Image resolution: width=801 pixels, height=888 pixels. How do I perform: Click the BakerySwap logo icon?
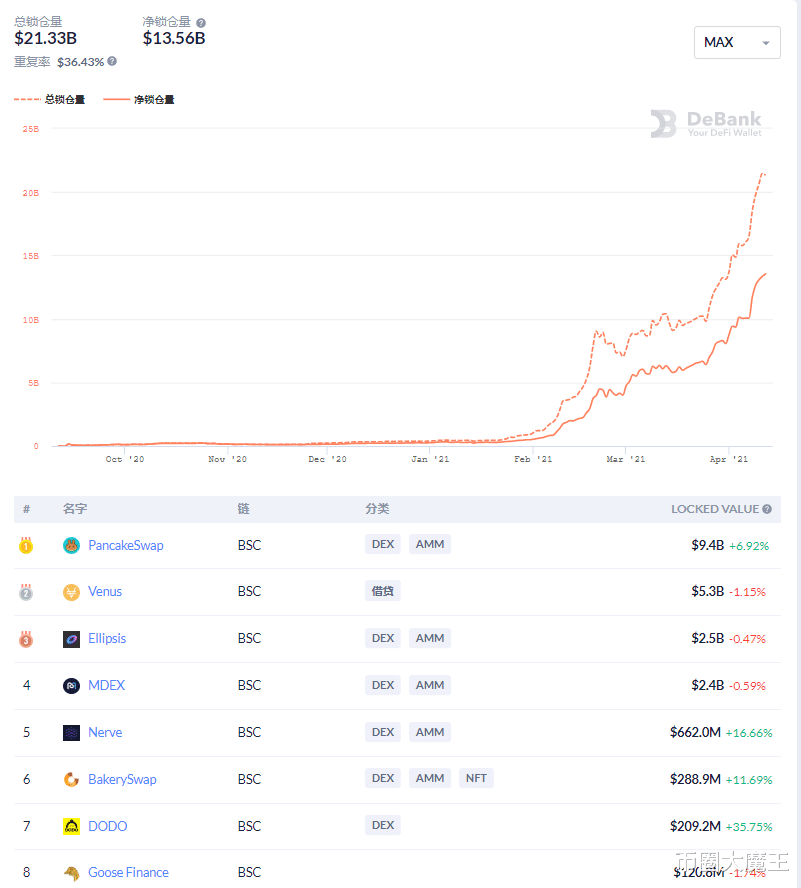(x=71, y=779)
